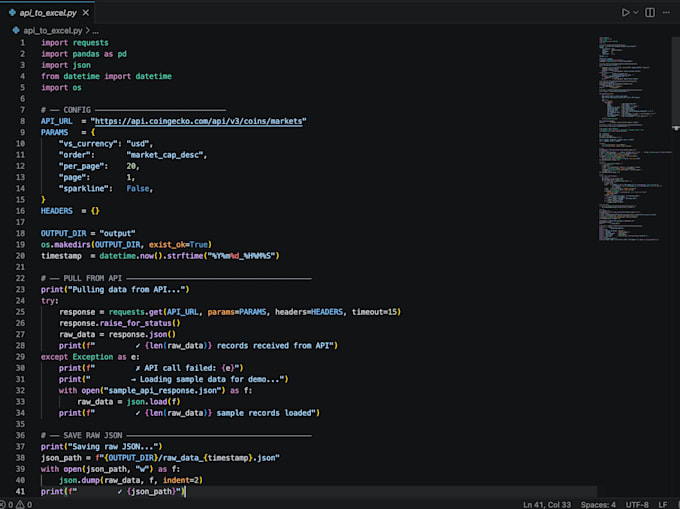Click 'API call failed' string
This screenshot has height=509, width=680.
180,368
